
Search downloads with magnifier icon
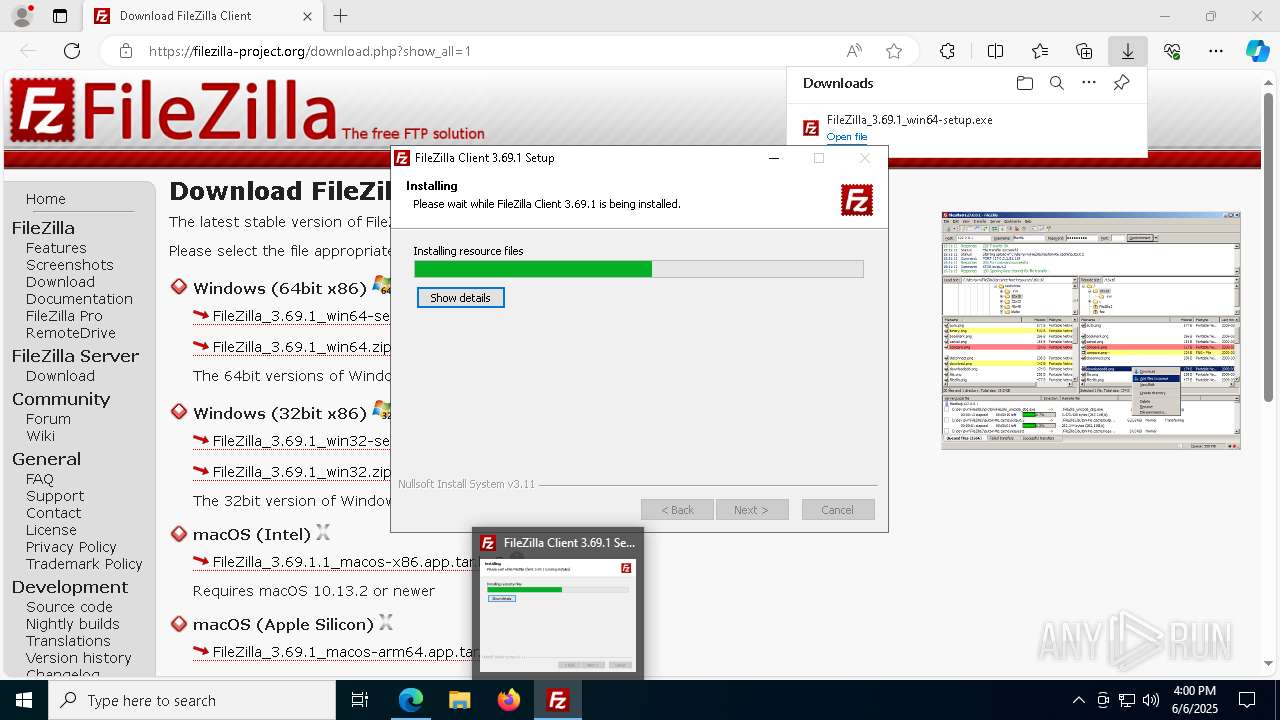(x=1057, y=83)
